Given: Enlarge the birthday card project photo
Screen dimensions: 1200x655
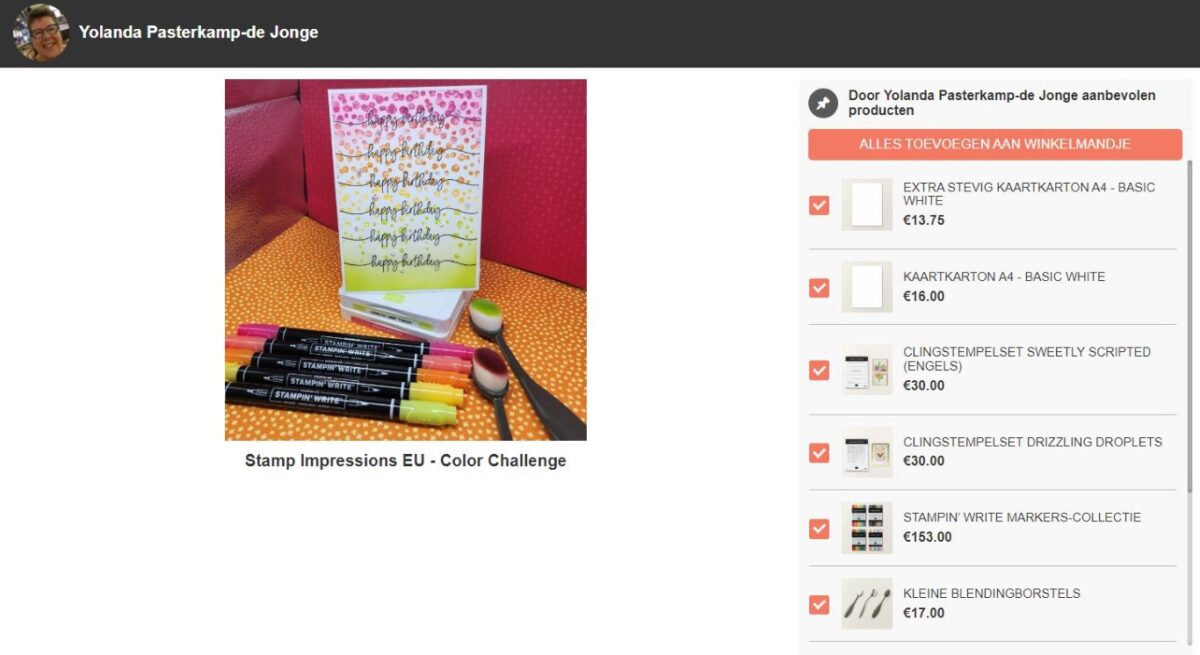Looking at the screenshot, I should [405, 260].
